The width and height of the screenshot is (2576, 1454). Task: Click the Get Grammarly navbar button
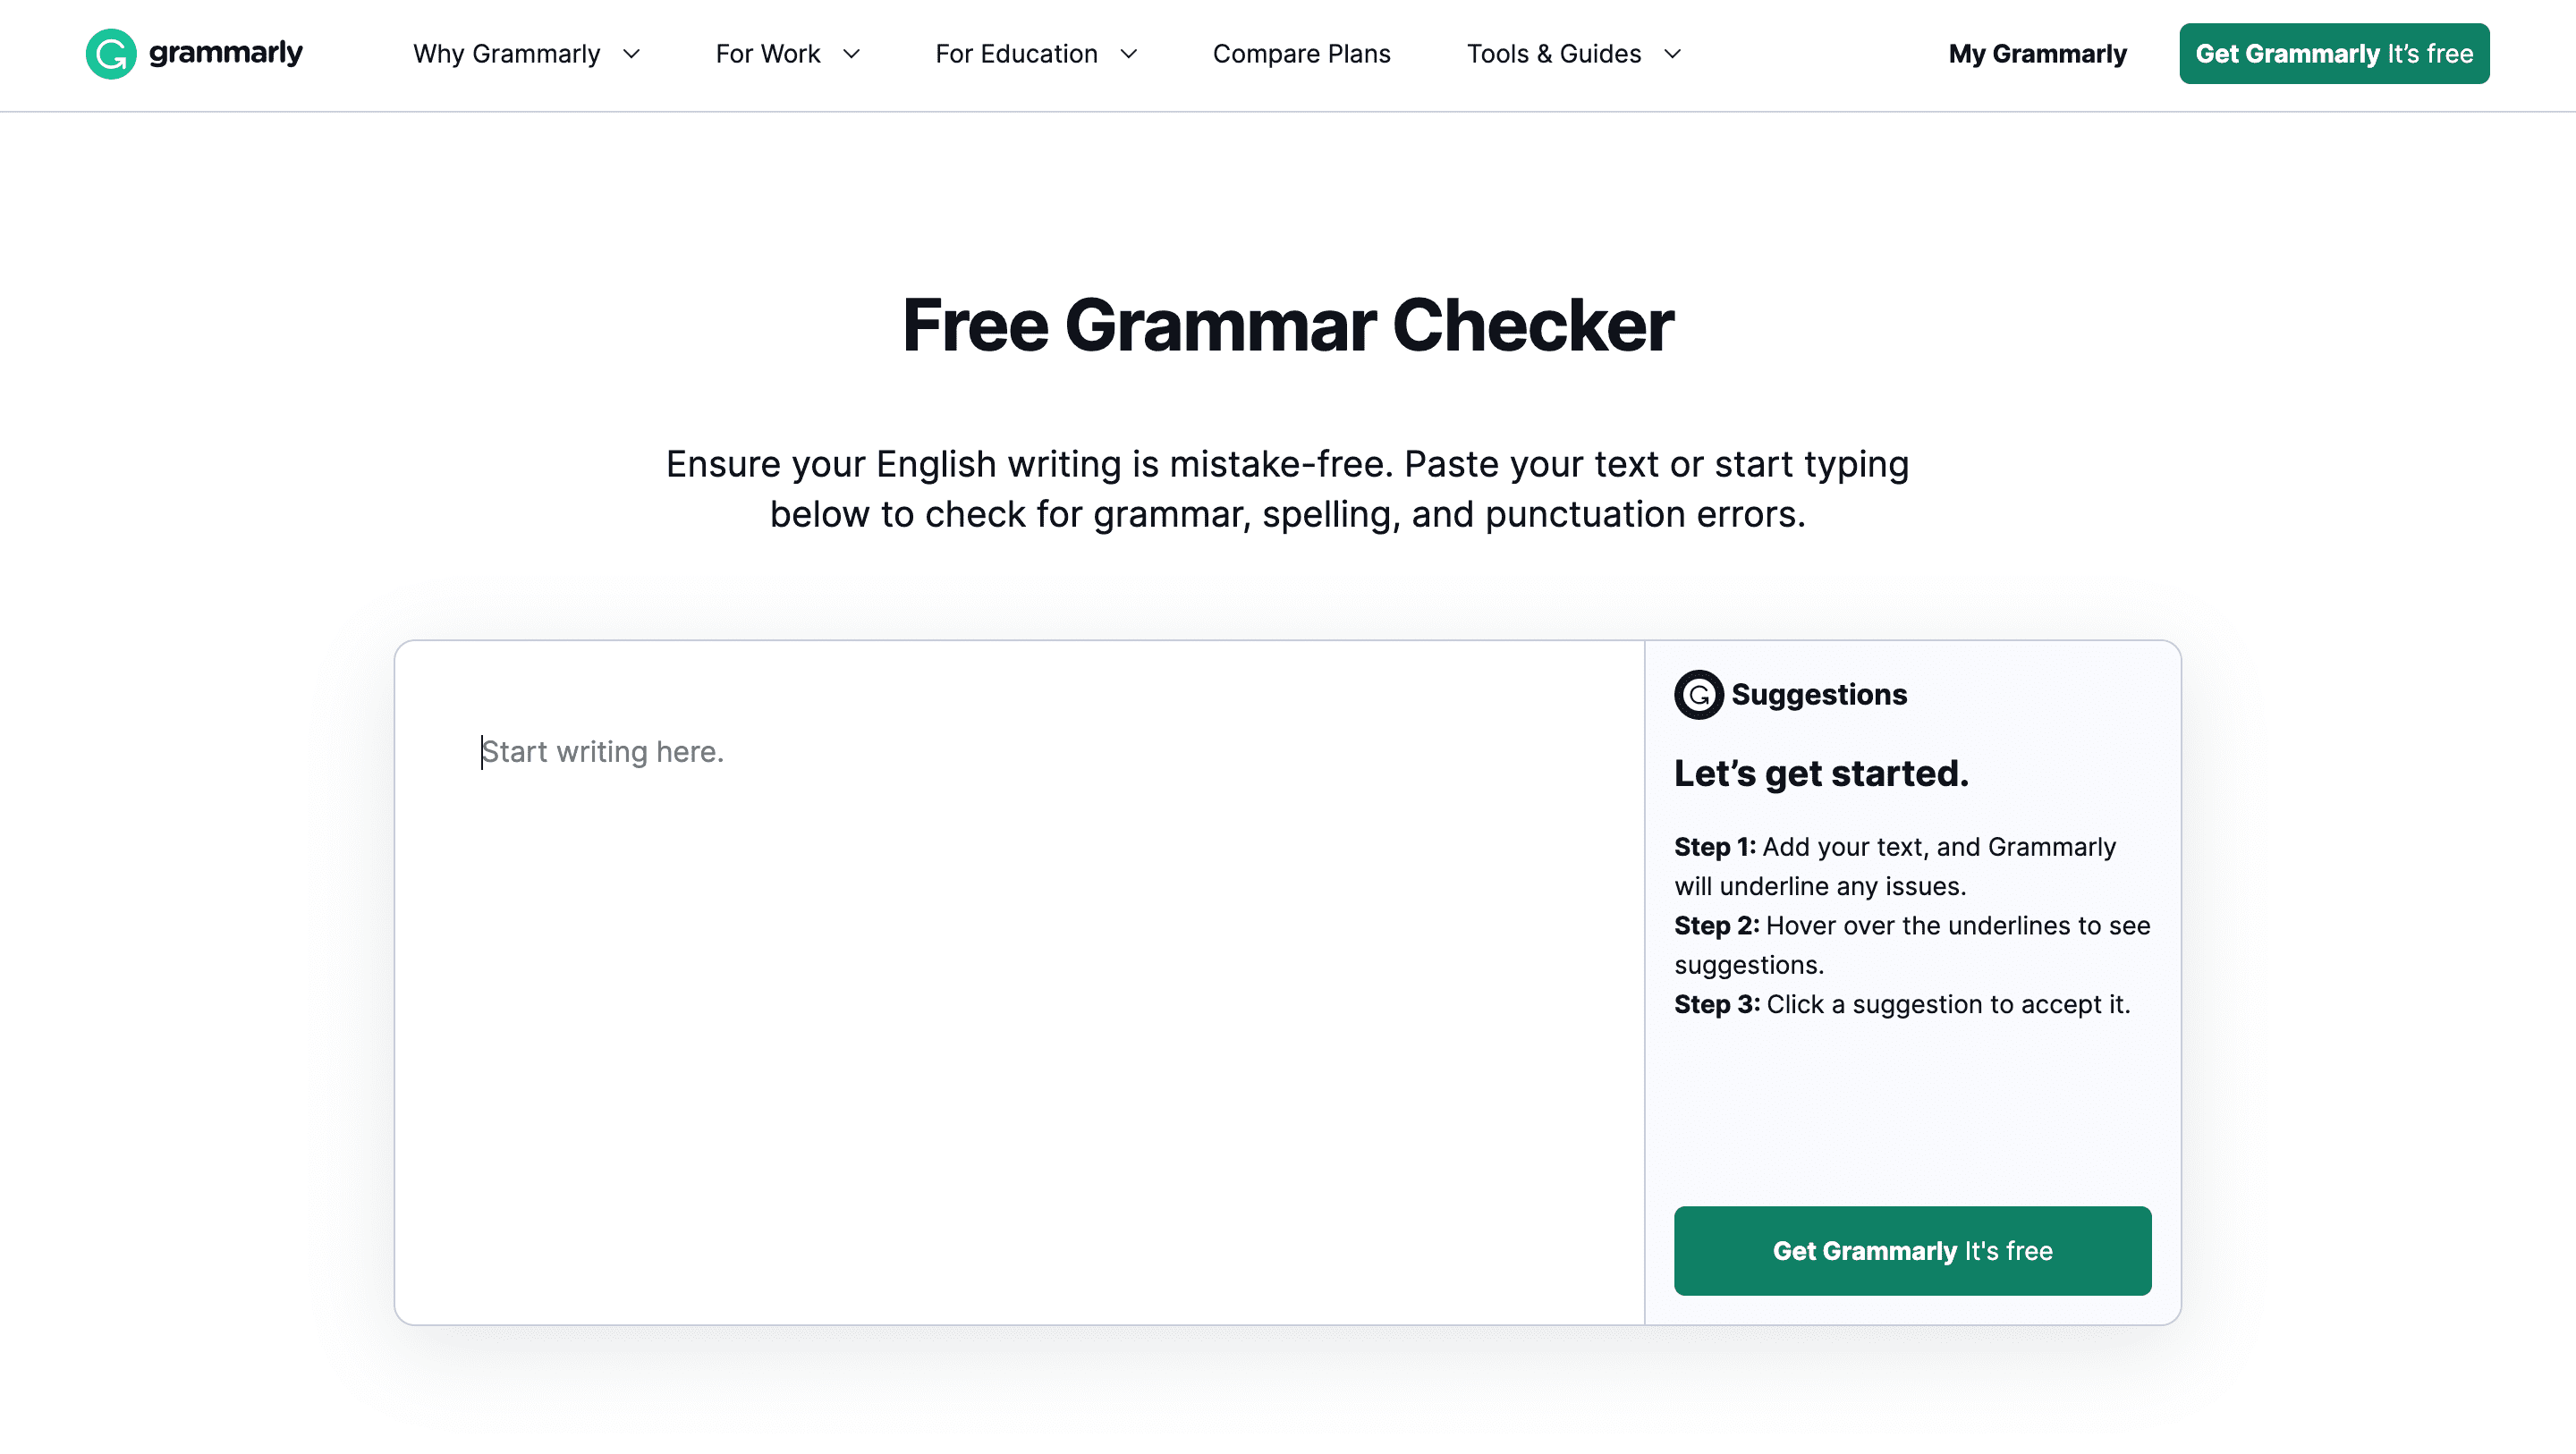click(2334, 53)
